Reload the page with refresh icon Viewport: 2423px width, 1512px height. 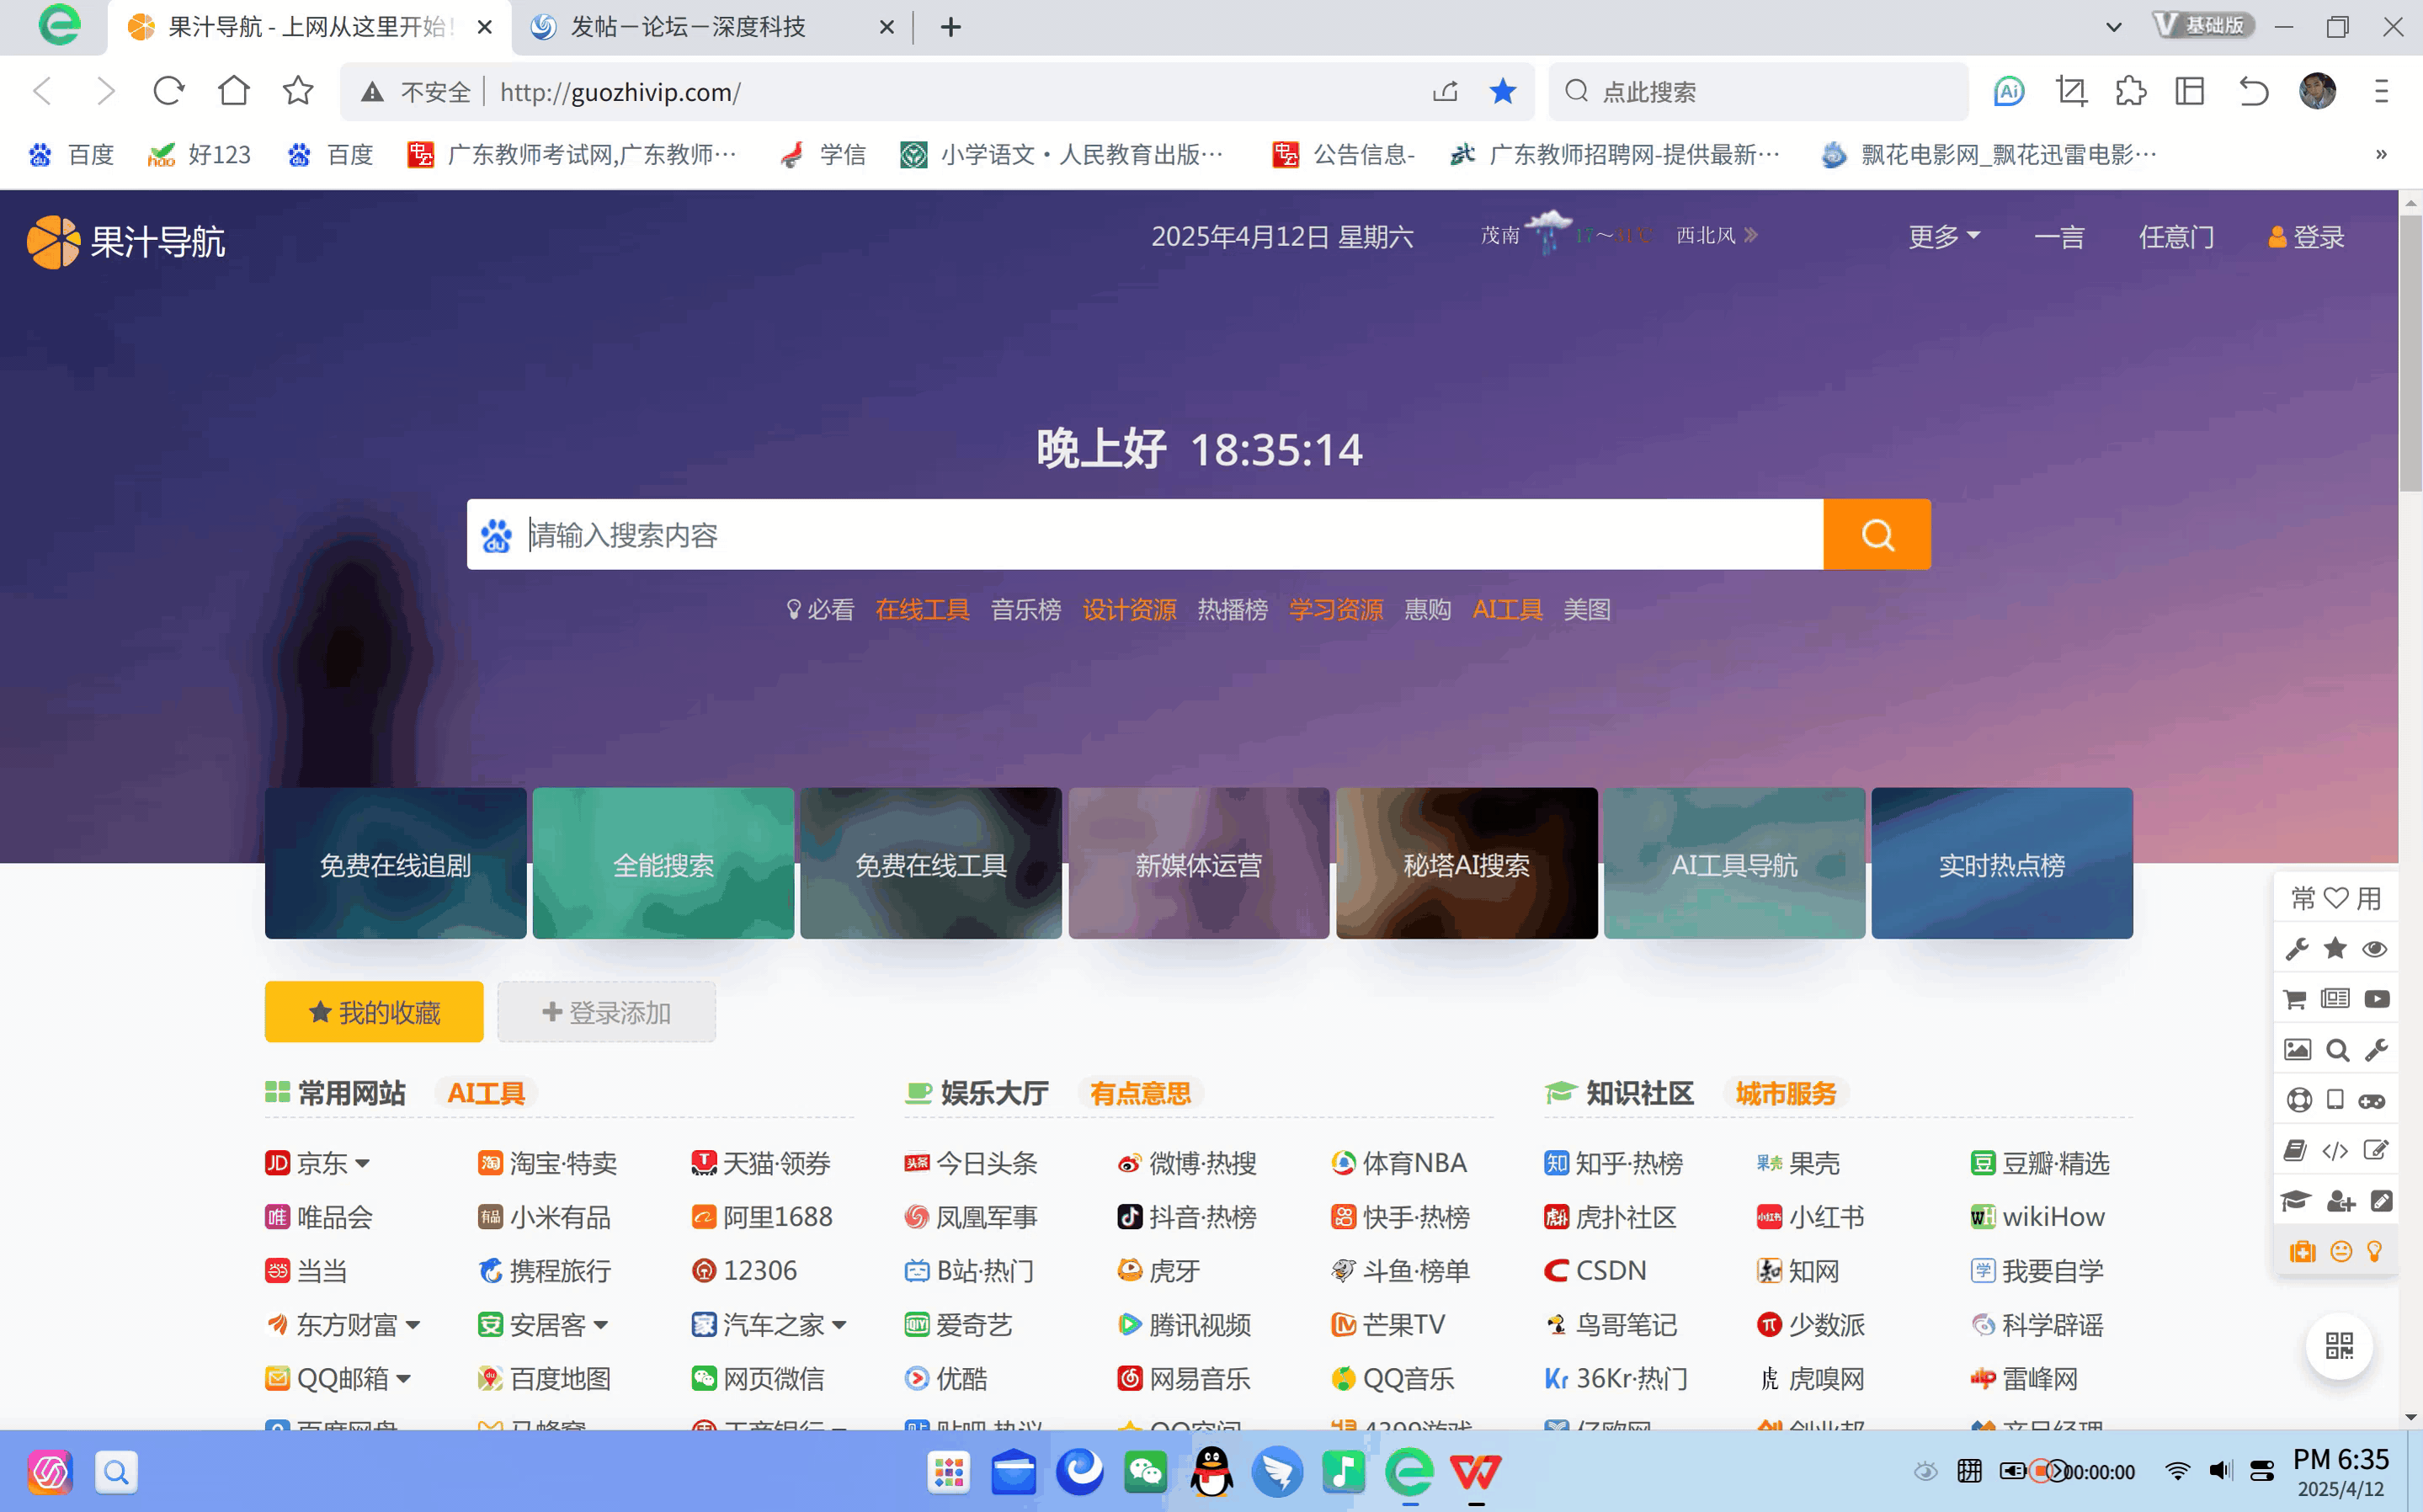click(168, 91)
